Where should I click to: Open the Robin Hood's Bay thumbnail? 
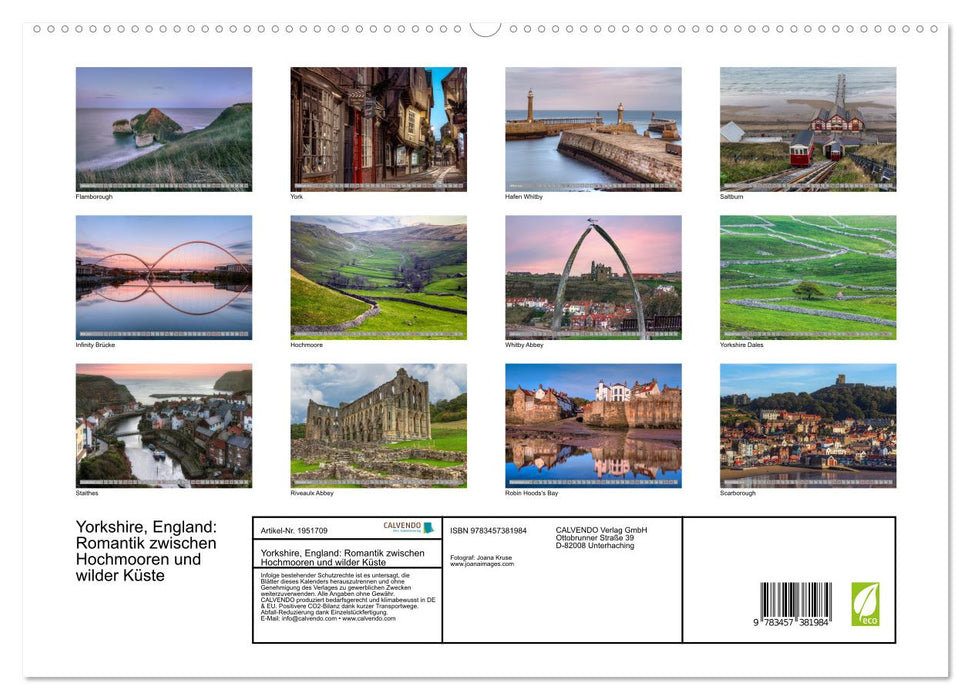point(592,426)
